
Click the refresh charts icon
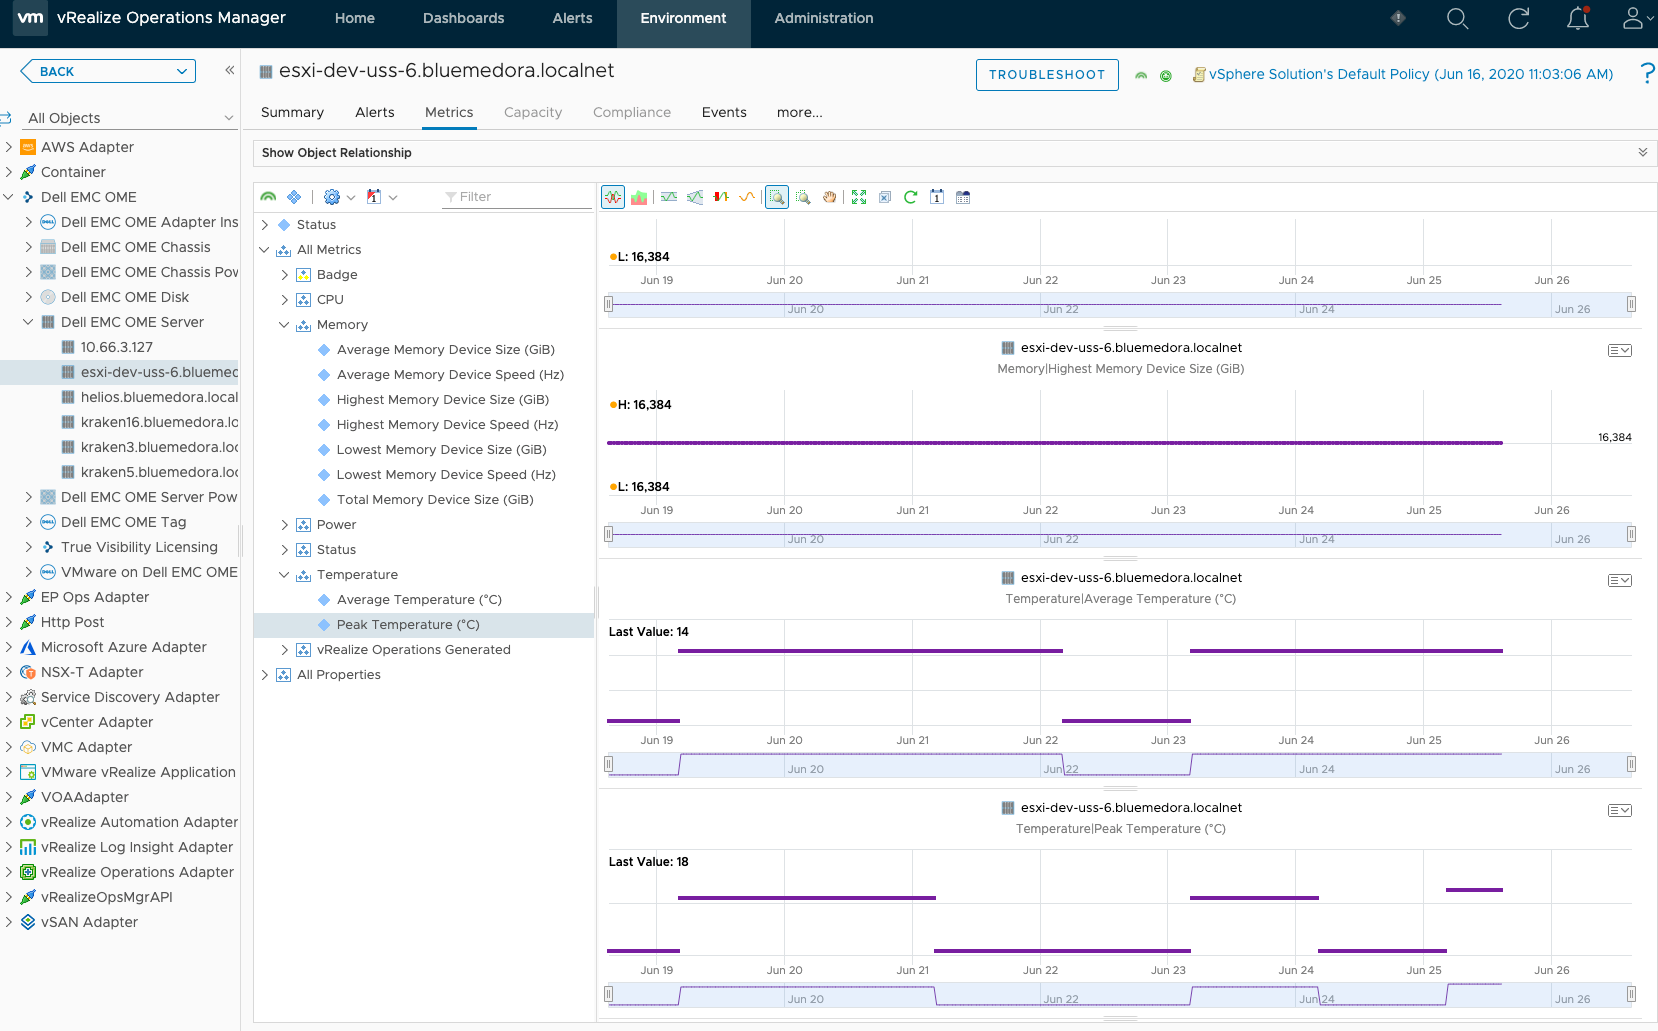tap(910, 197)
